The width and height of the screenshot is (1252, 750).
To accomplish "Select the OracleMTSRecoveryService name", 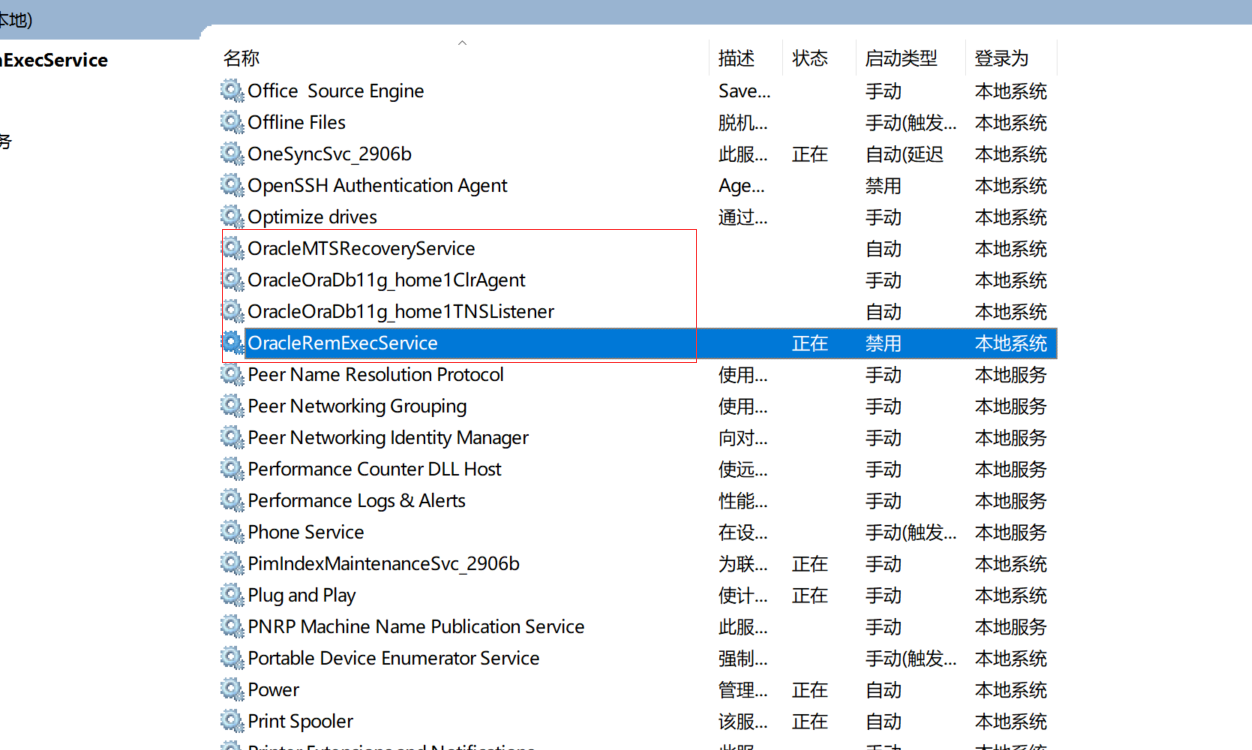I will click(362, 249).
